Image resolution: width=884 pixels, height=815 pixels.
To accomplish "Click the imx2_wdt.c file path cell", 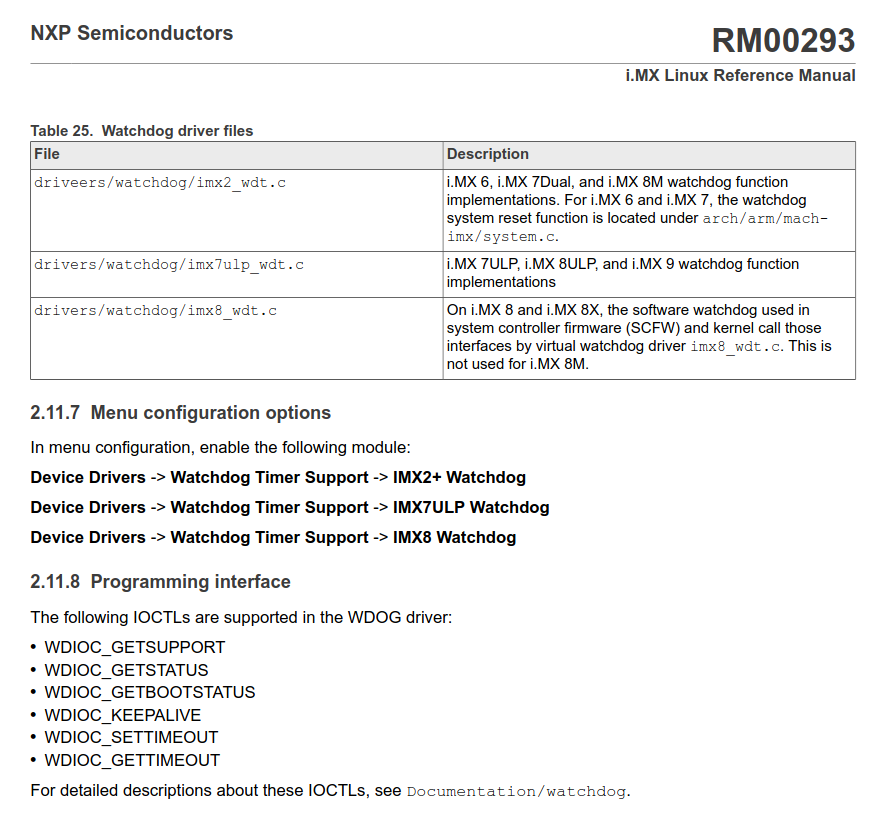I will coord(160,183).
